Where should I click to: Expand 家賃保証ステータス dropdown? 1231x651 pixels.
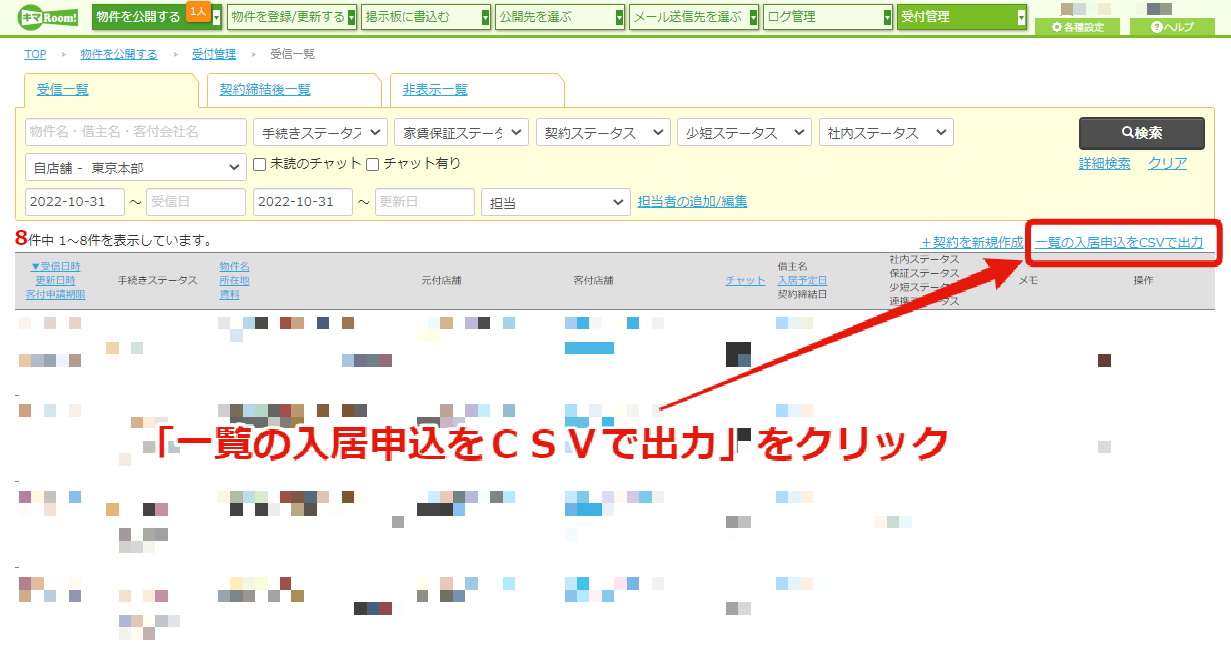click(461, 133)
